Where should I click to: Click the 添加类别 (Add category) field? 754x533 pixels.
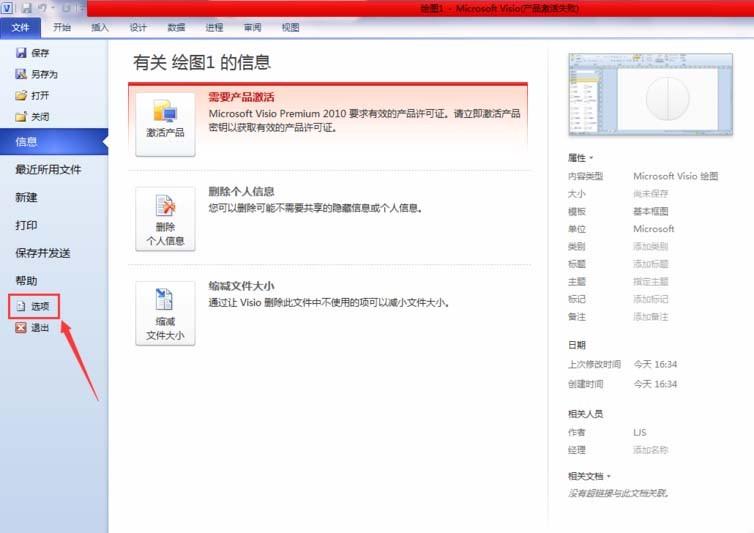pyautogui.click(x=651, y=247)
